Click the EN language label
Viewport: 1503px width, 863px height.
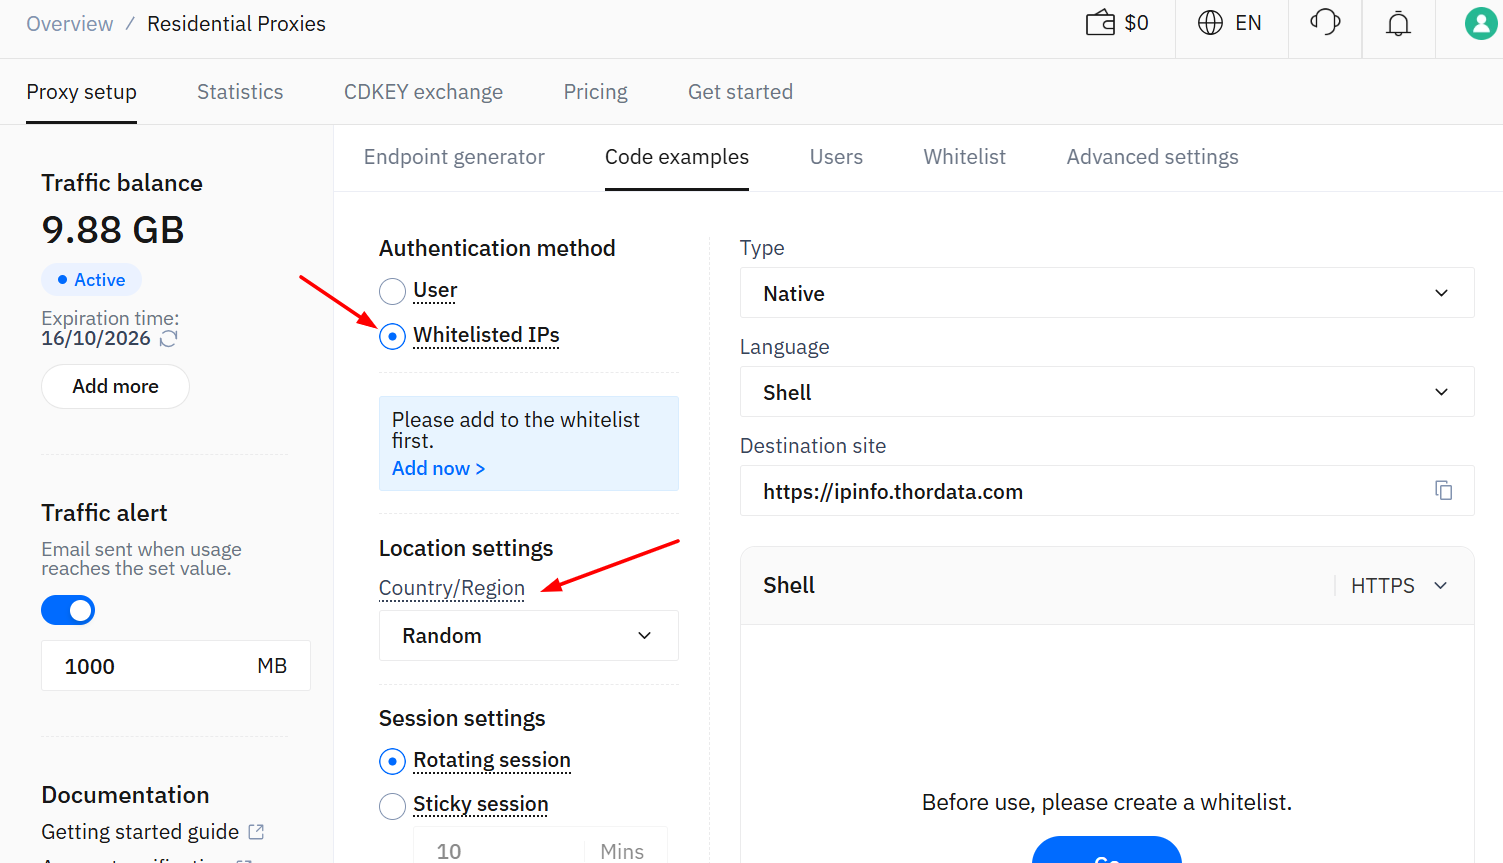(x=1248, y=23)
